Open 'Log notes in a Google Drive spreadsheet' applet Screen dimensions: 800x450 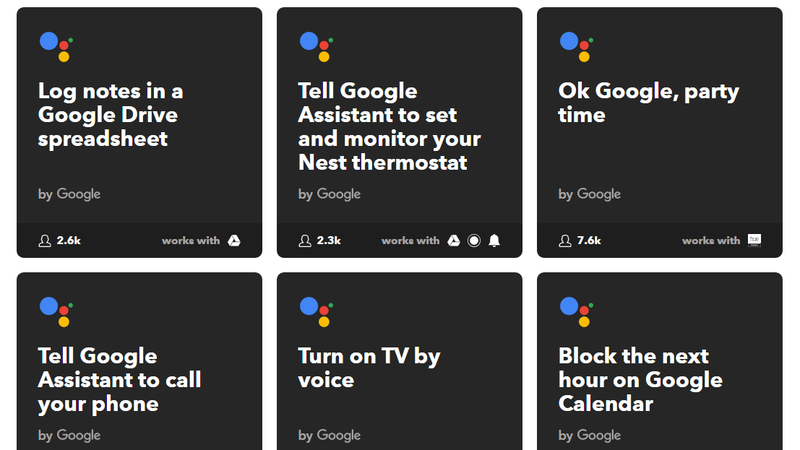point(111,115)
